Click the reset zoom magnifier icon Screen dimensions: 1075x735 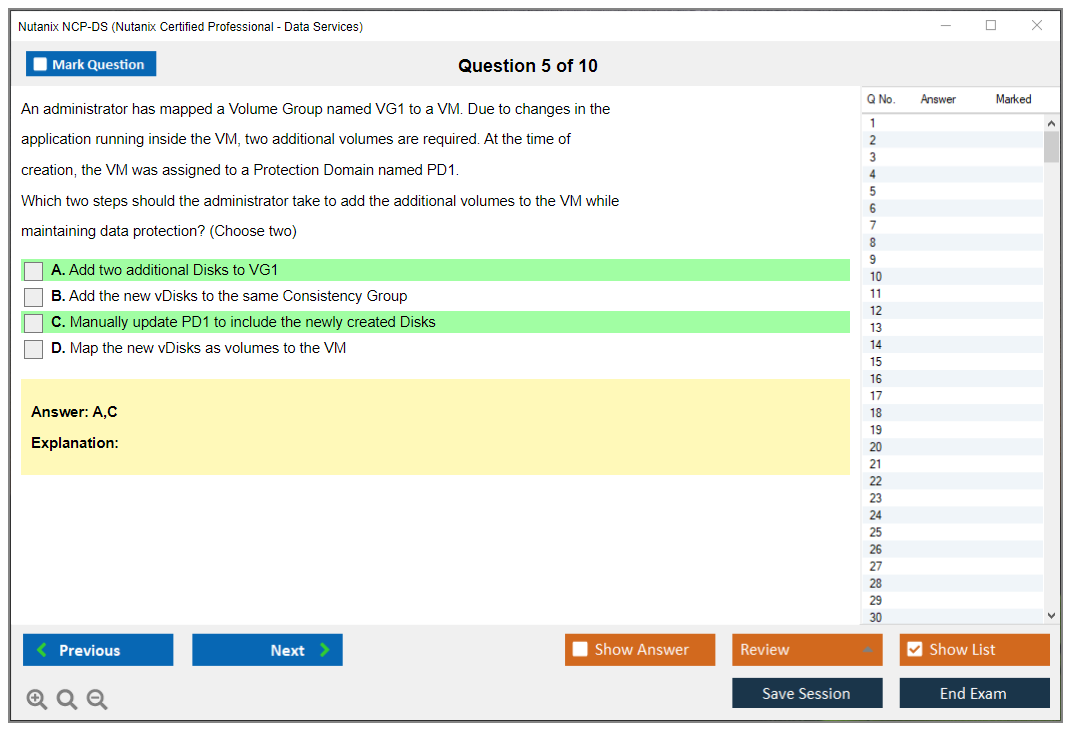click(67, 700)
